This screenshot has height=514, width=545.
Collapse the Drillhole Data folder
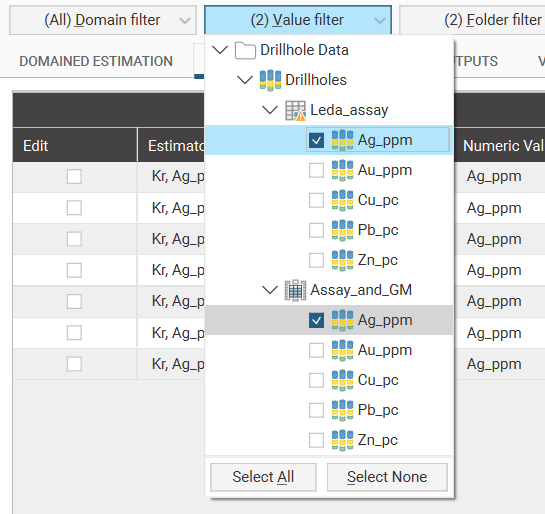point(220,50)
